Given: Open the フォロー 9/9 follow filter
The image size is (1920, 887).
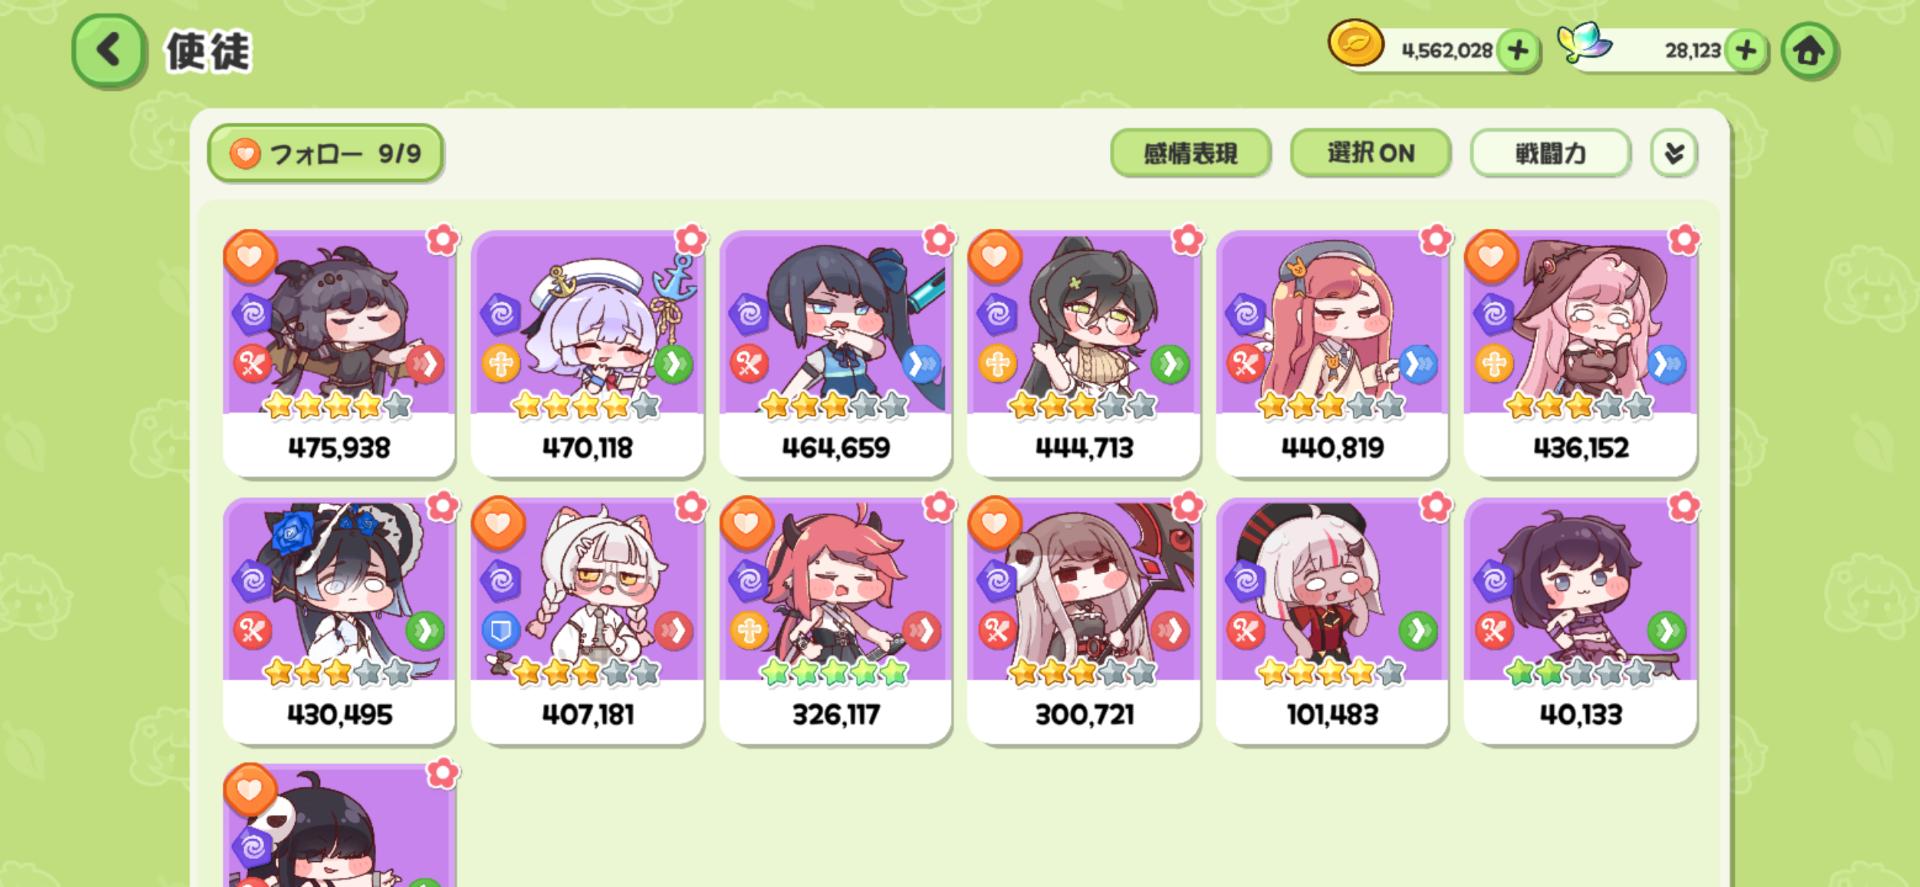Looking at the screenshot, I should click(325, 153).
